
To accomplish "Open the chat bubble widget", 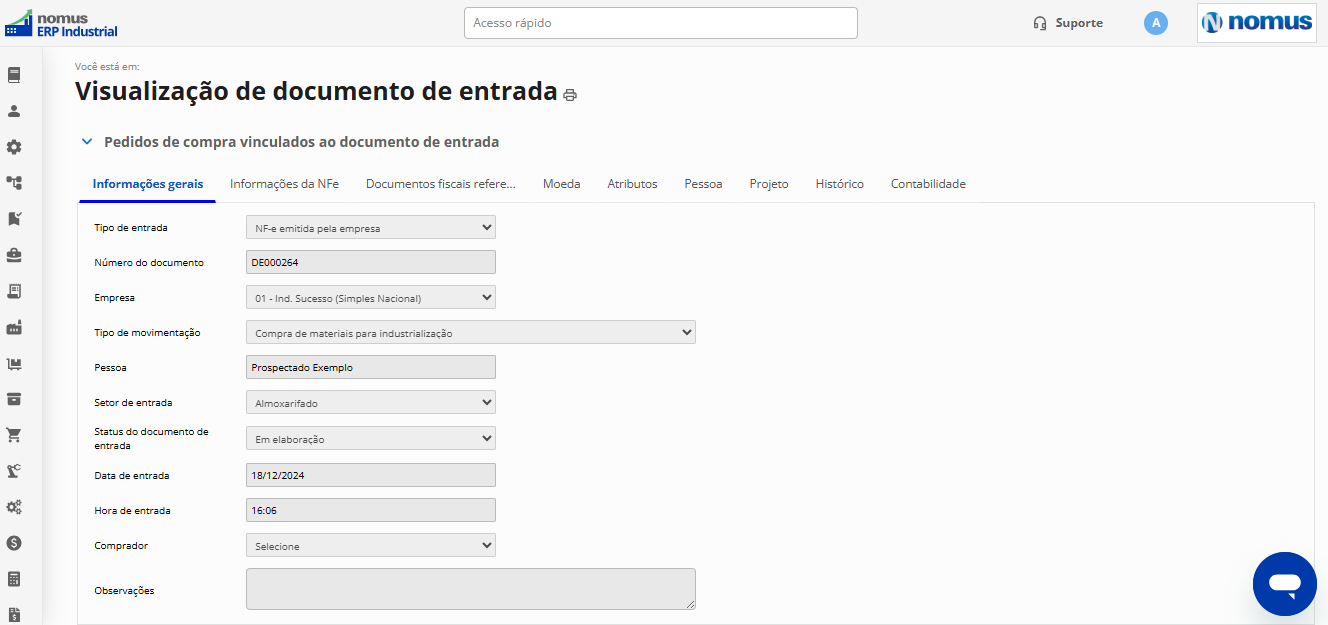I will click(1285, 584).
